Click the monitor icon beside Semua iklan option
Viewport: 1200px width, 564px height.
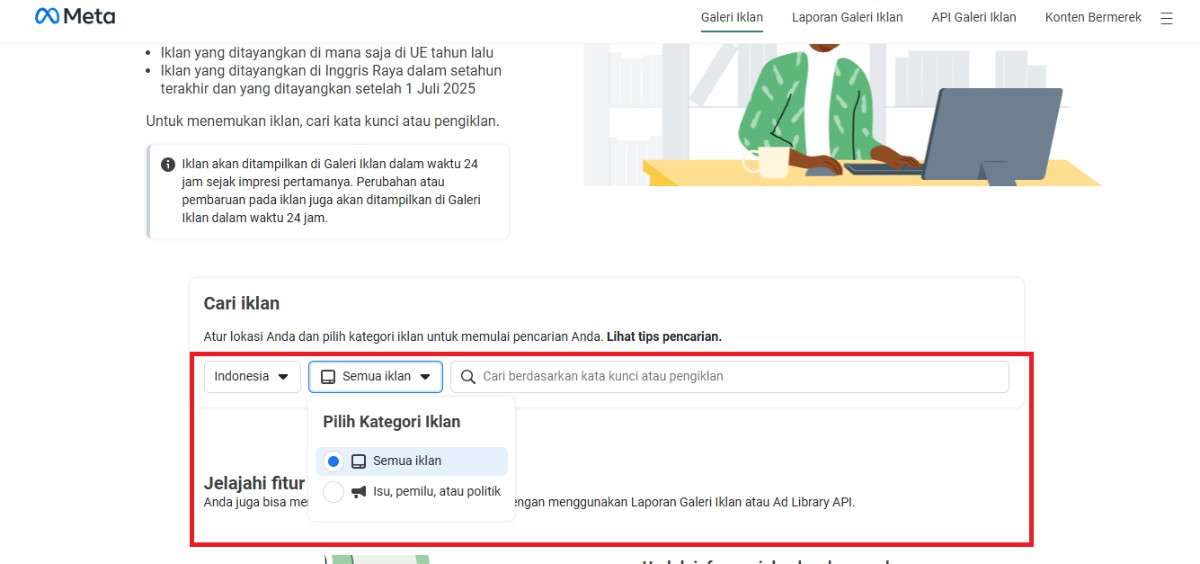(x=359, y=461)
